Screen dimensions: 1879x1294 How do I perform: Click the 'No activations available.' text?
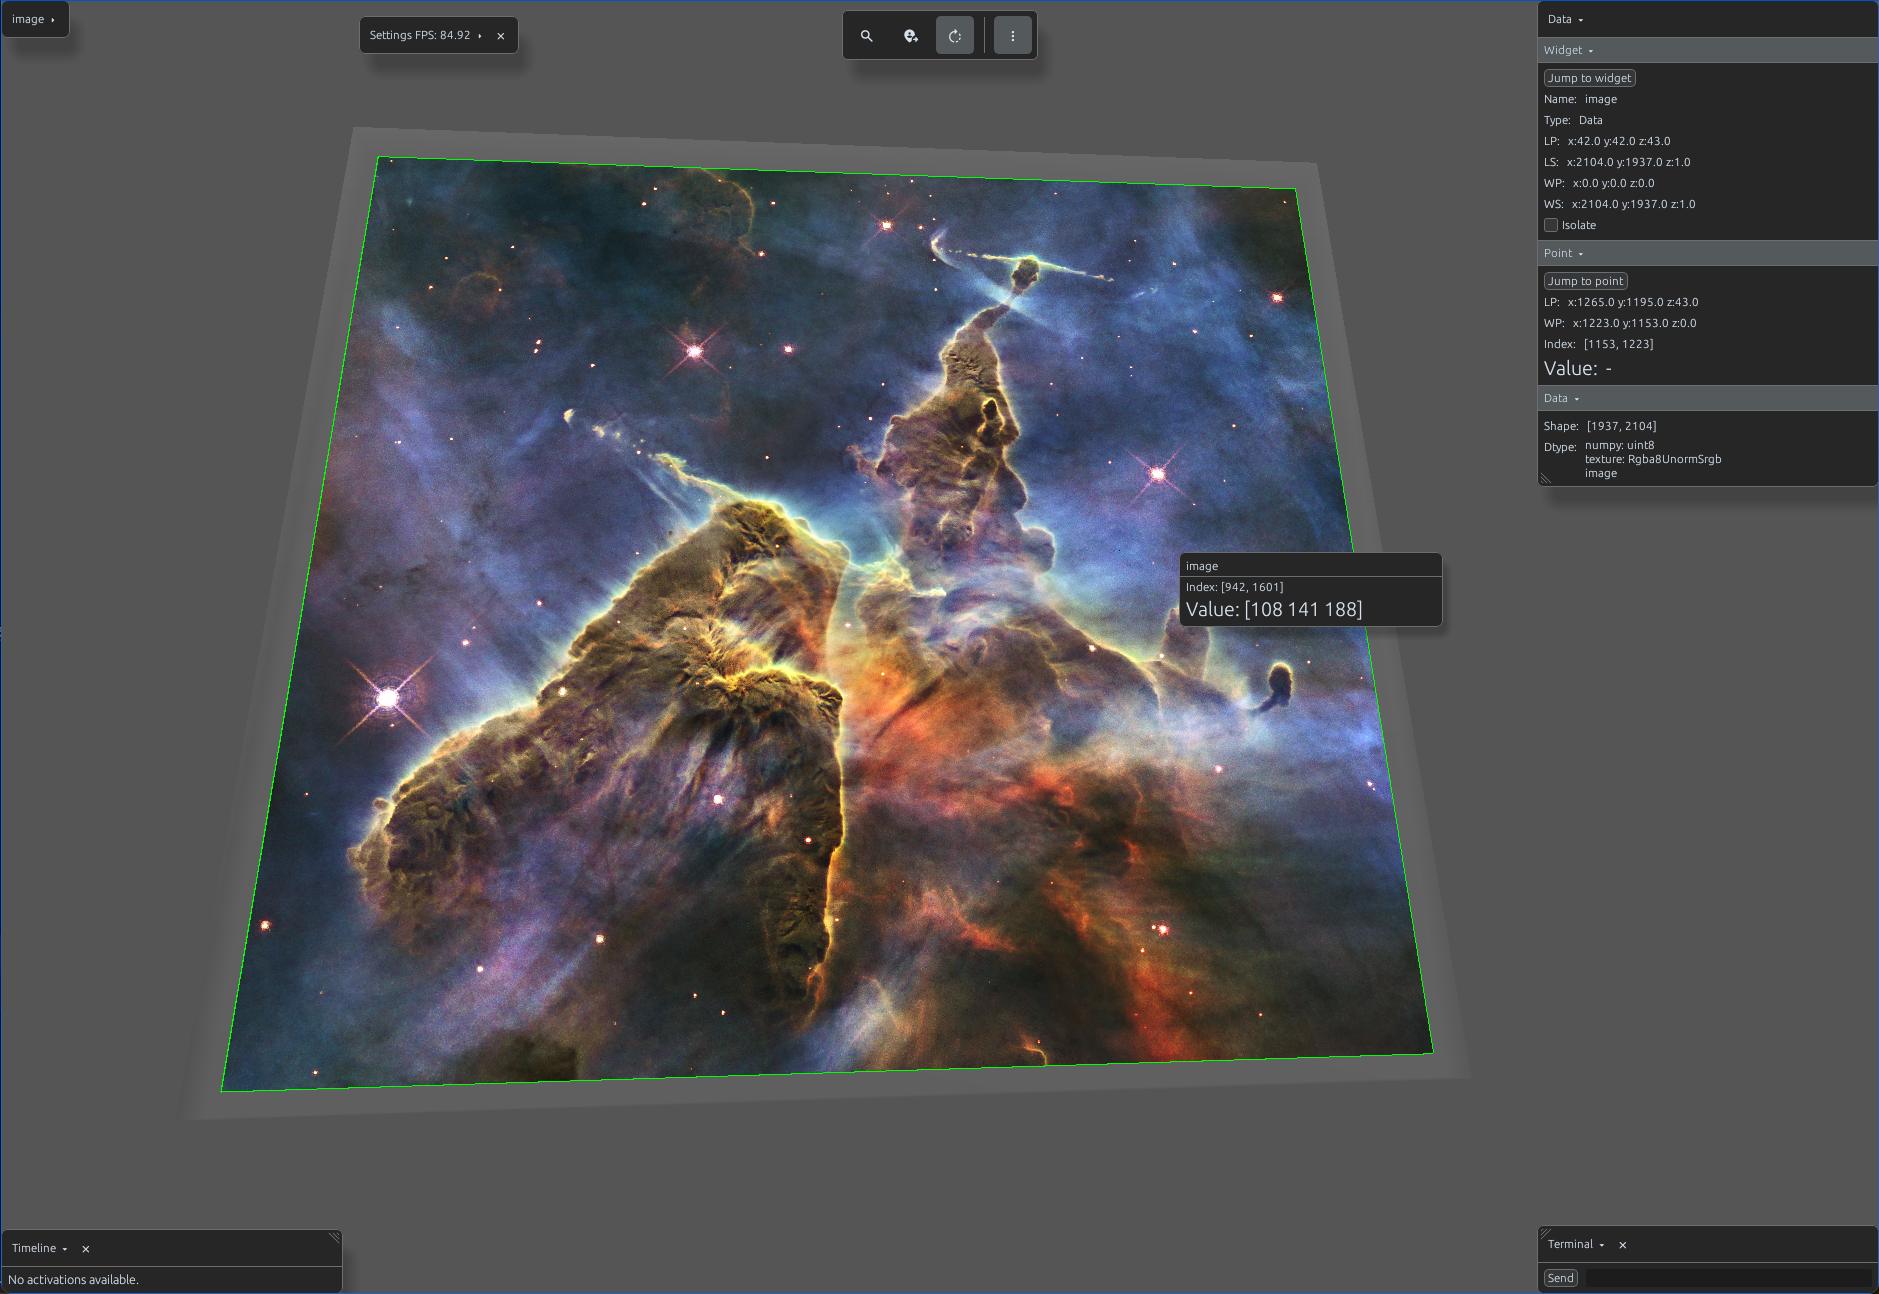tap(73, 1280)
